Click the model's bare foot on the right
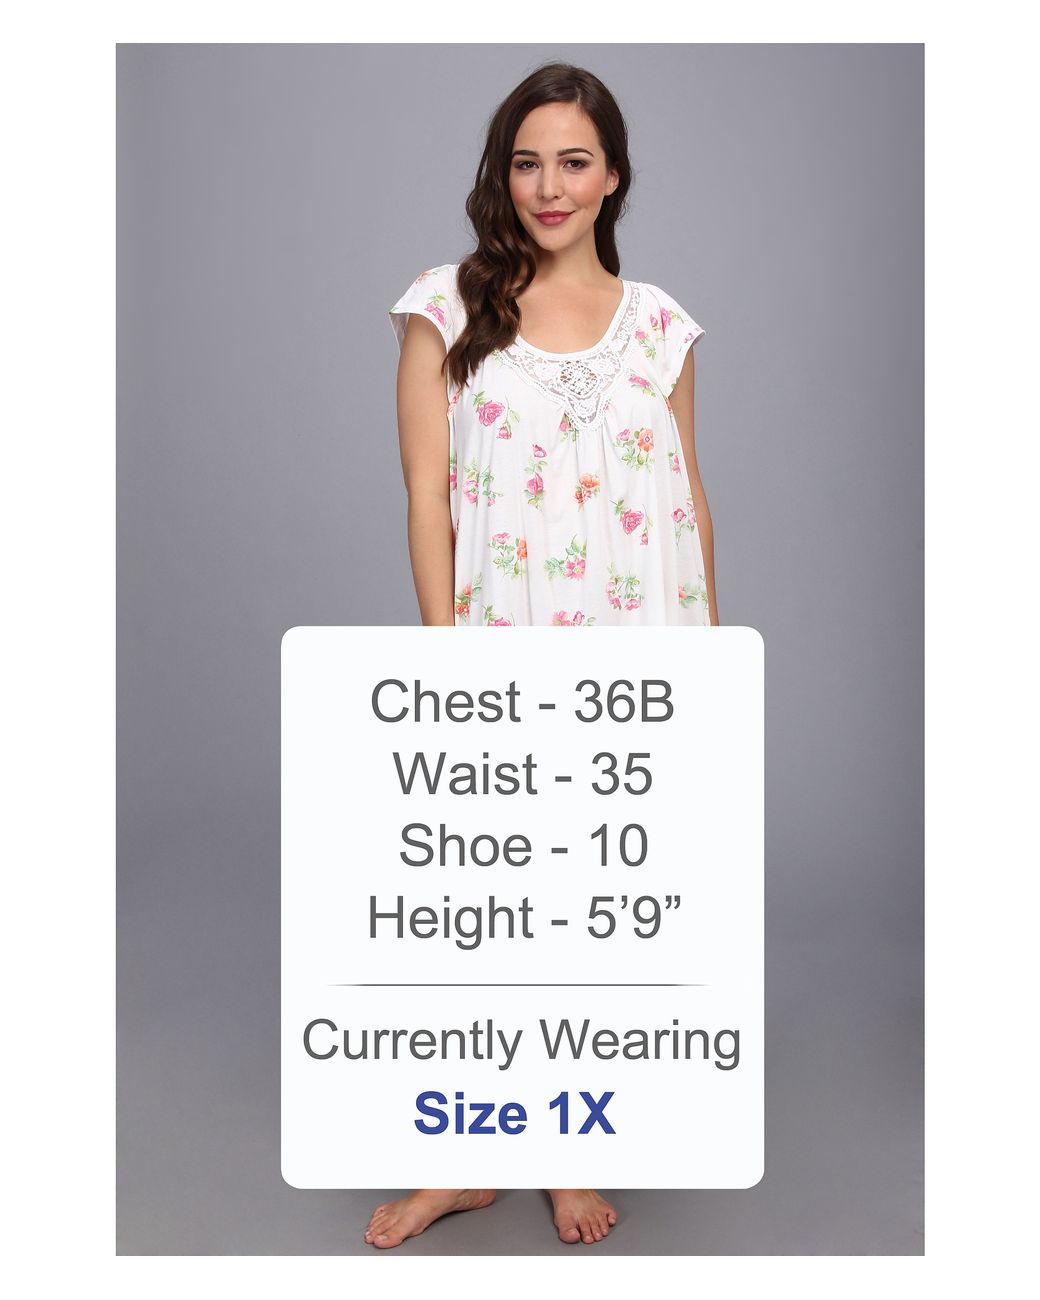The width and height of the screenshot is (1040, 1300). click(583, 1217)
